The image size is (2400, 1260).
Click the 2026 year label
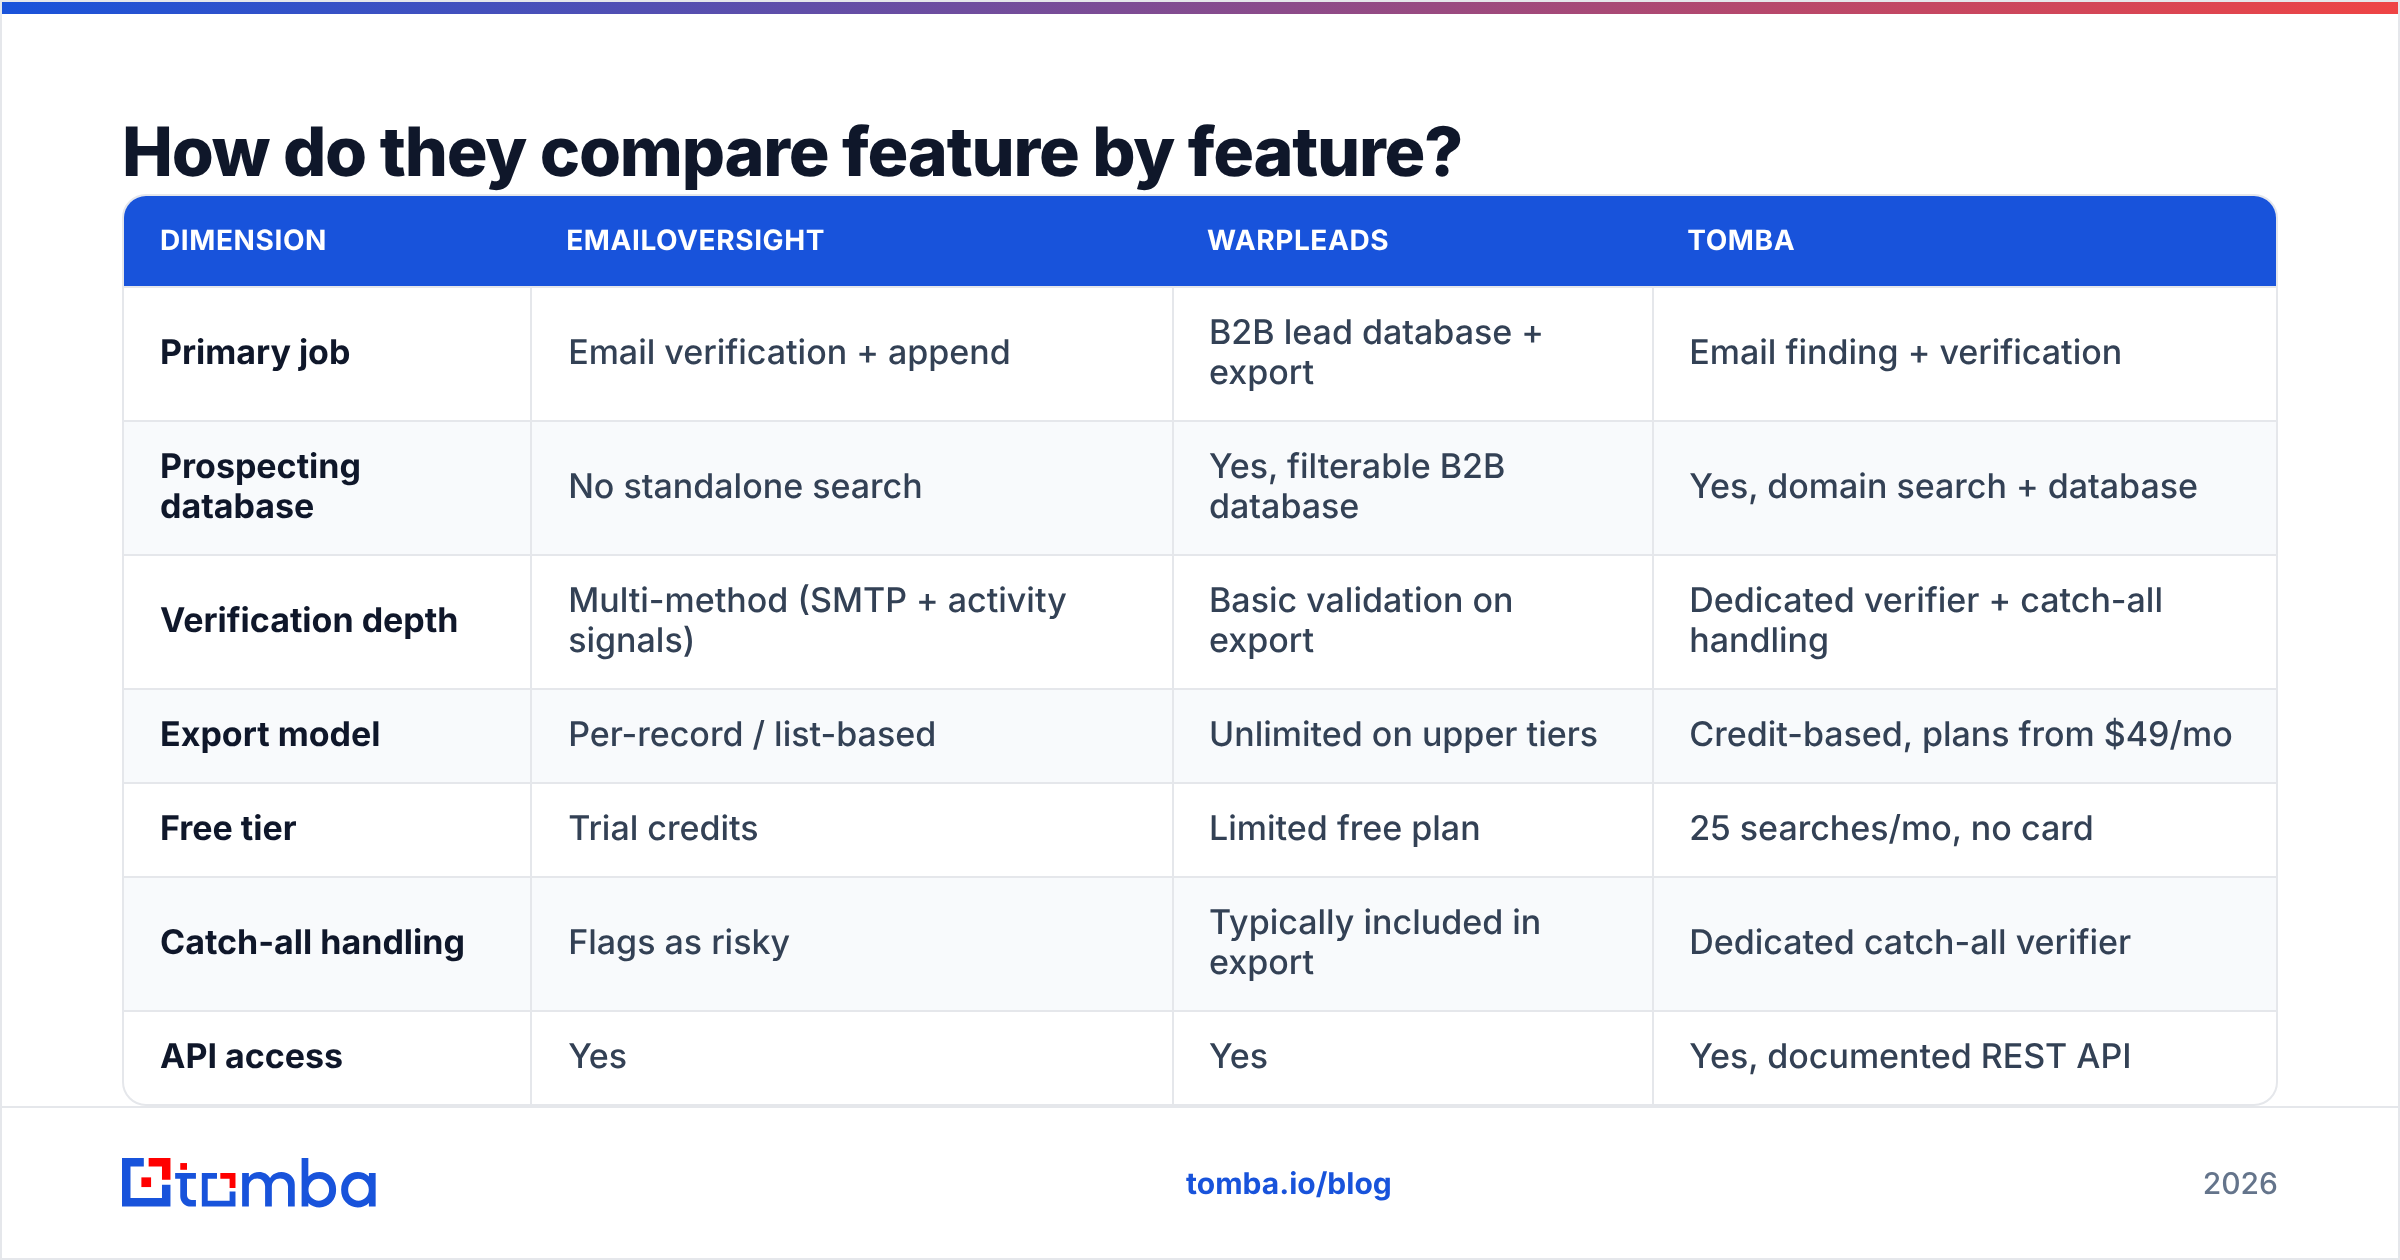tap(2240, 1184)
